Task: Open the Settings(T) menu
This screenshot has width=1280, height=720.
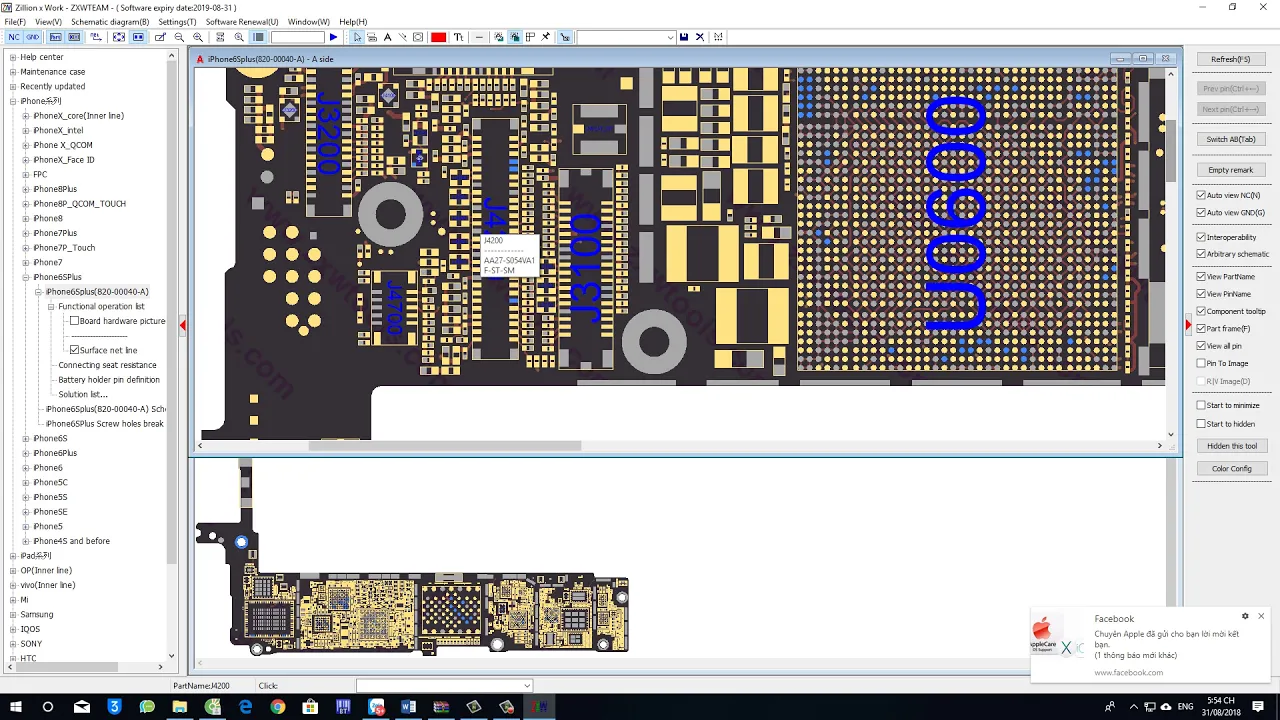Action: point(177,21)
